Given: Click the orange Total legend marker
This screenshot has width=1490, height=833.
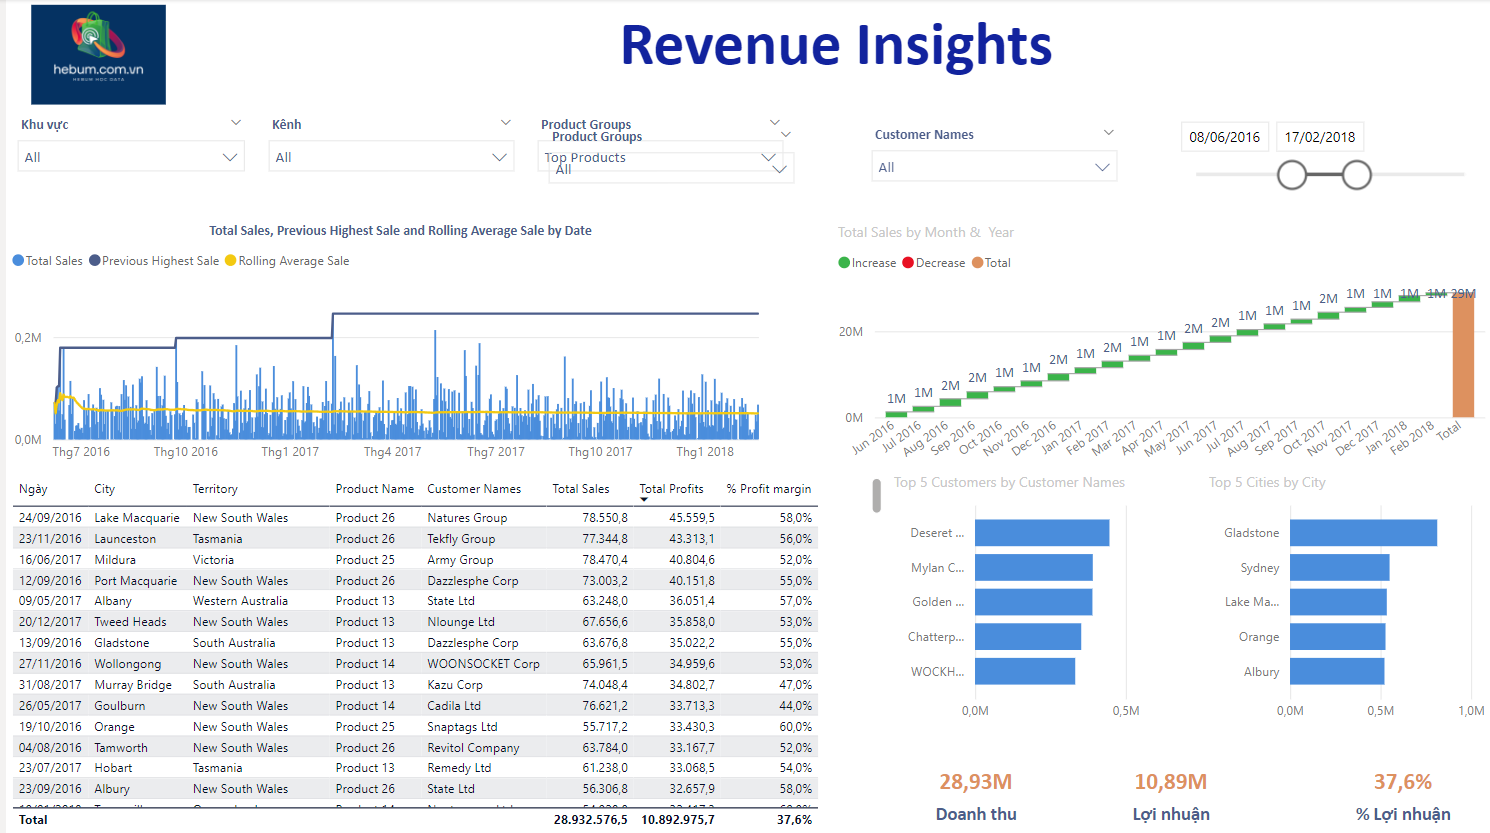Looking at the screenshot, I should pyautogui.click(x=978, y=263).
